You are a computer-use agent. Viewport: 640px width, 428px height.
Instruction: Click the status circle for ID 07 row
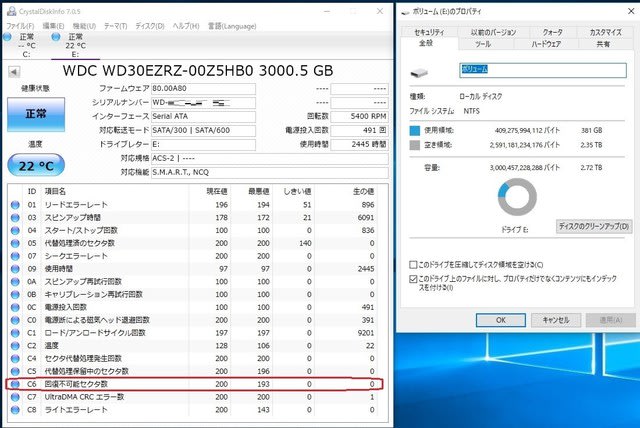(15, 256)
